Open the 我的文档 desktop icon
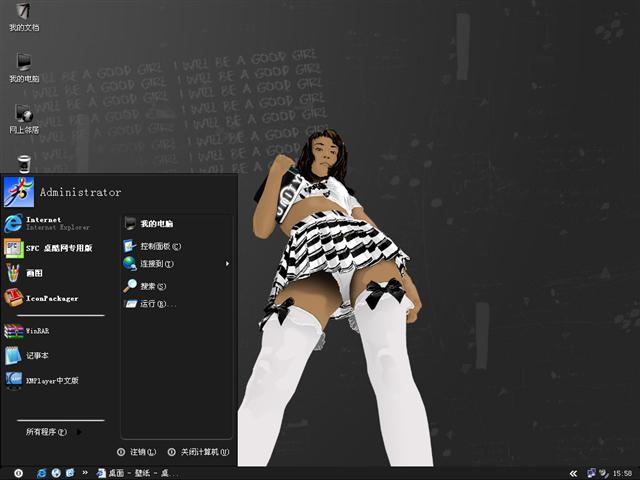Screen dimensions: 640x480 (24, 17)
